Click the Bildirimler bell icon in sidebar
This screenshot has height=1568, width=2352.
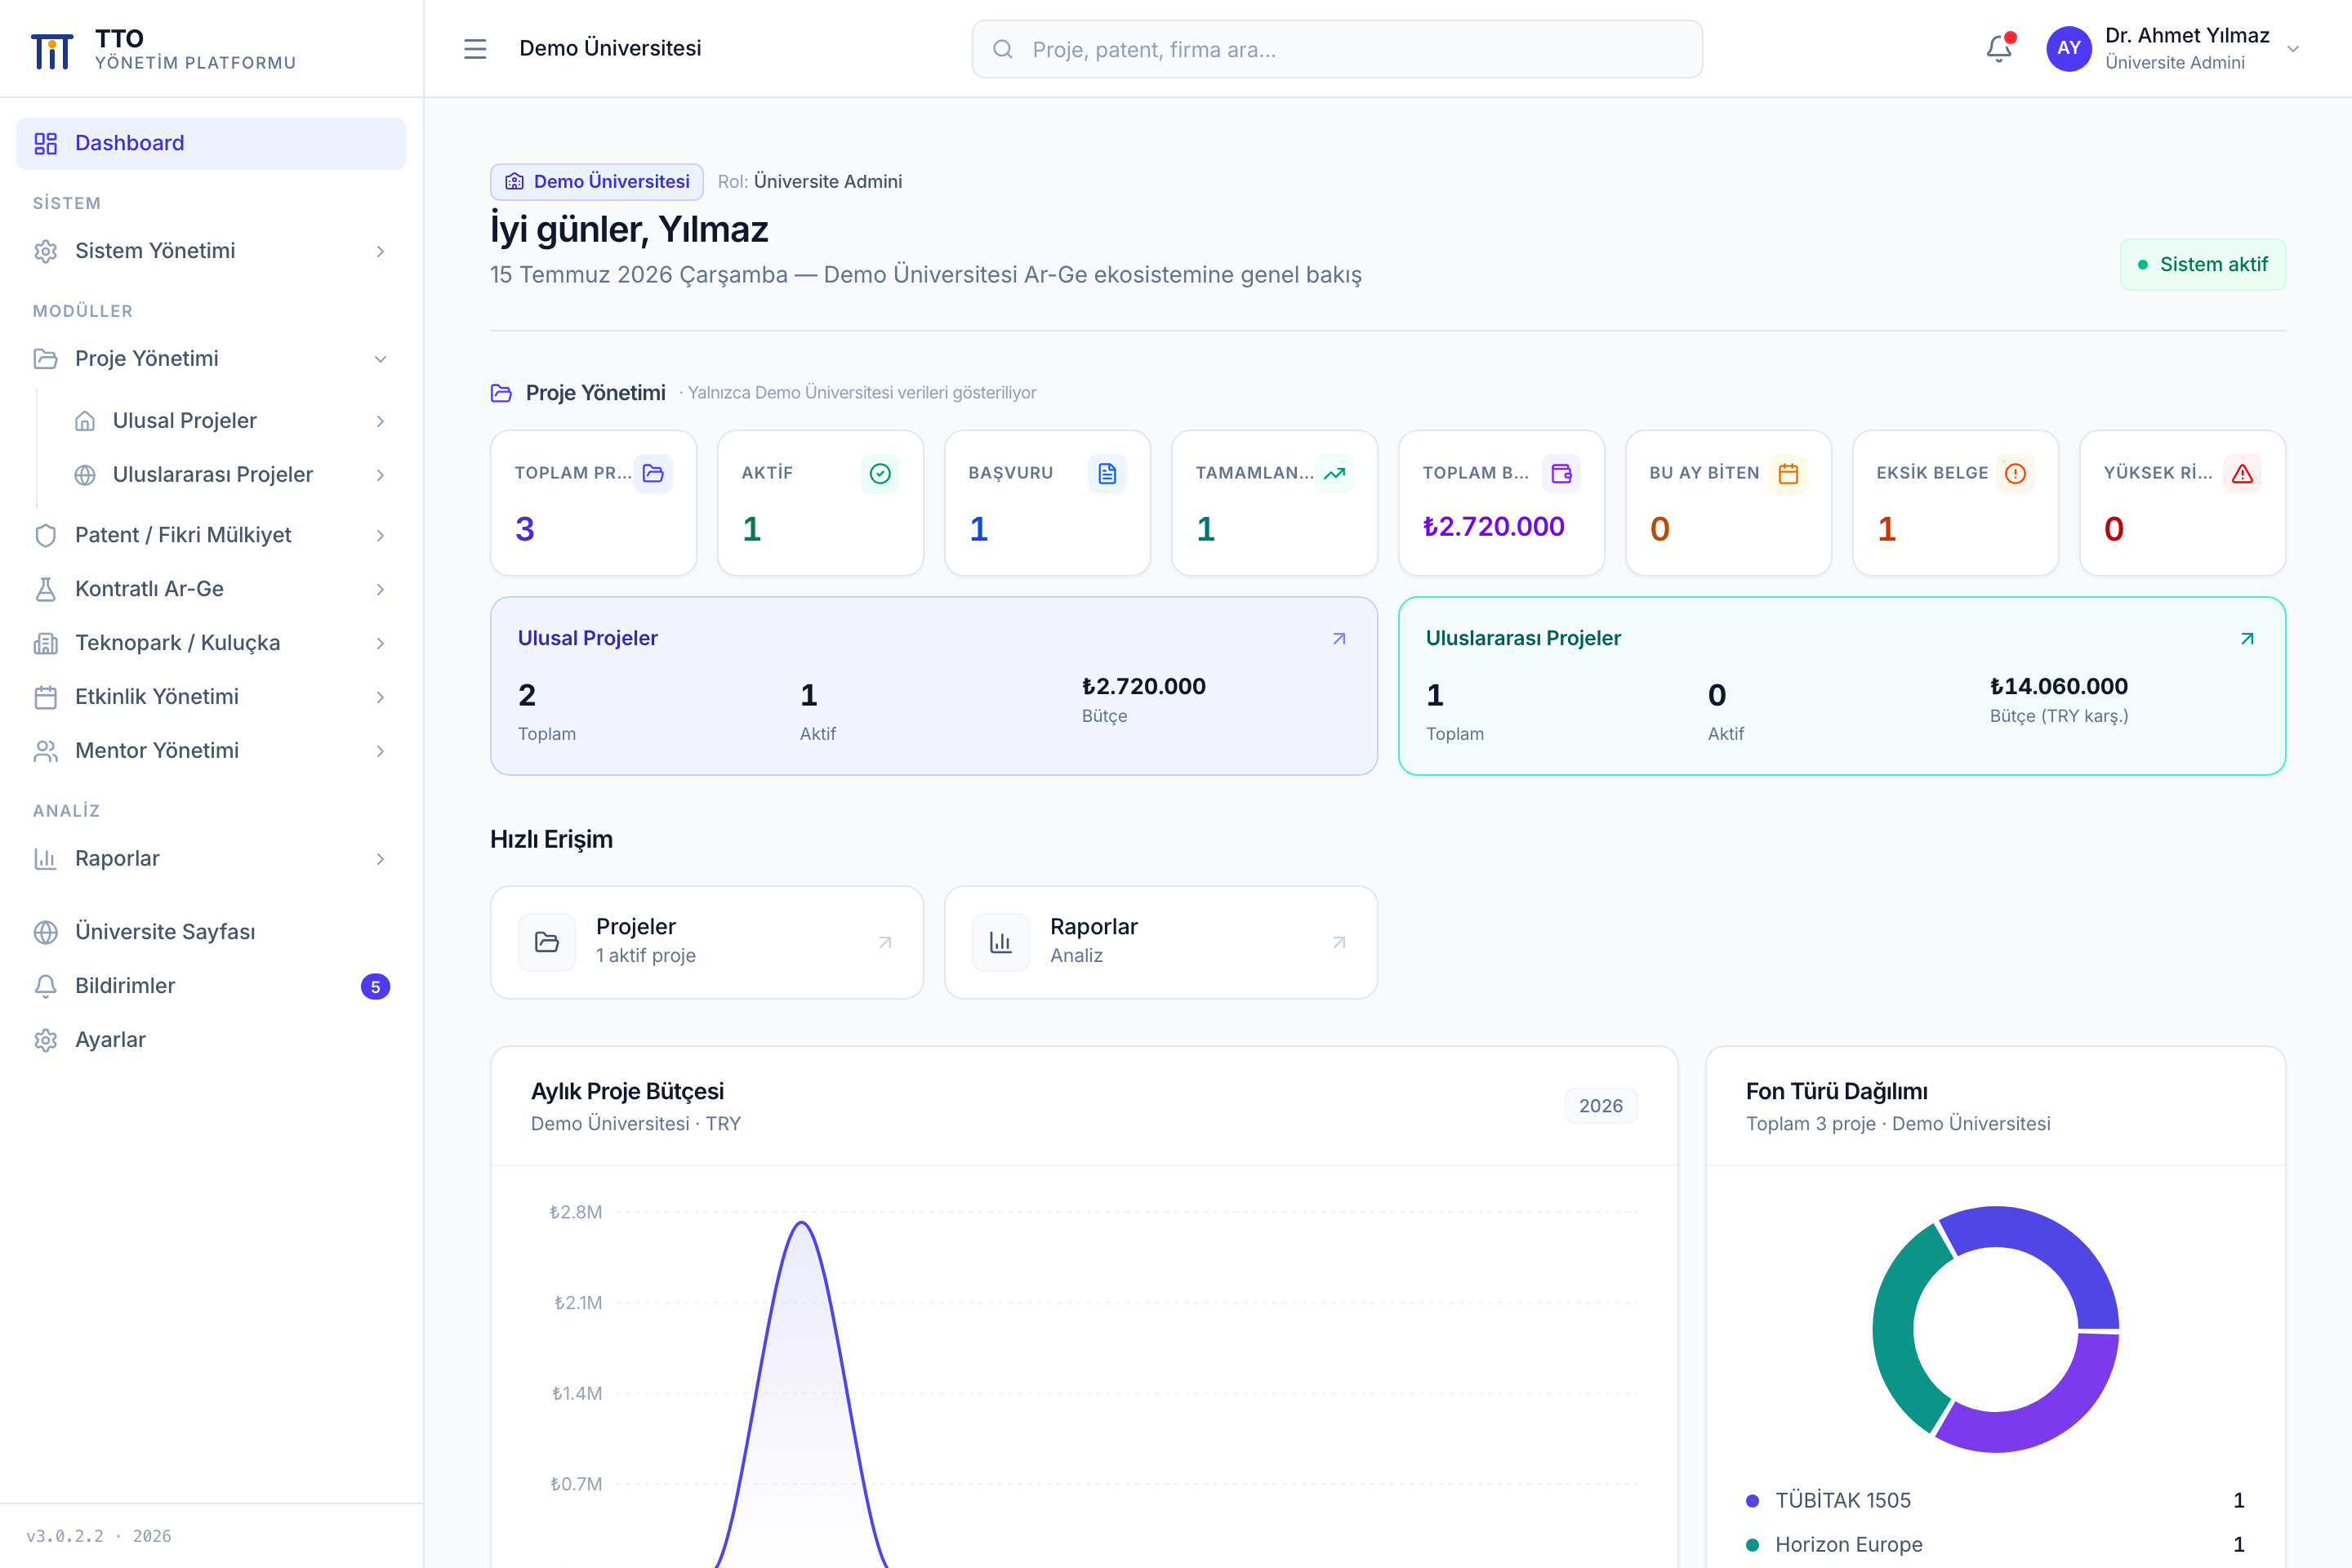(x=46, y=986)
